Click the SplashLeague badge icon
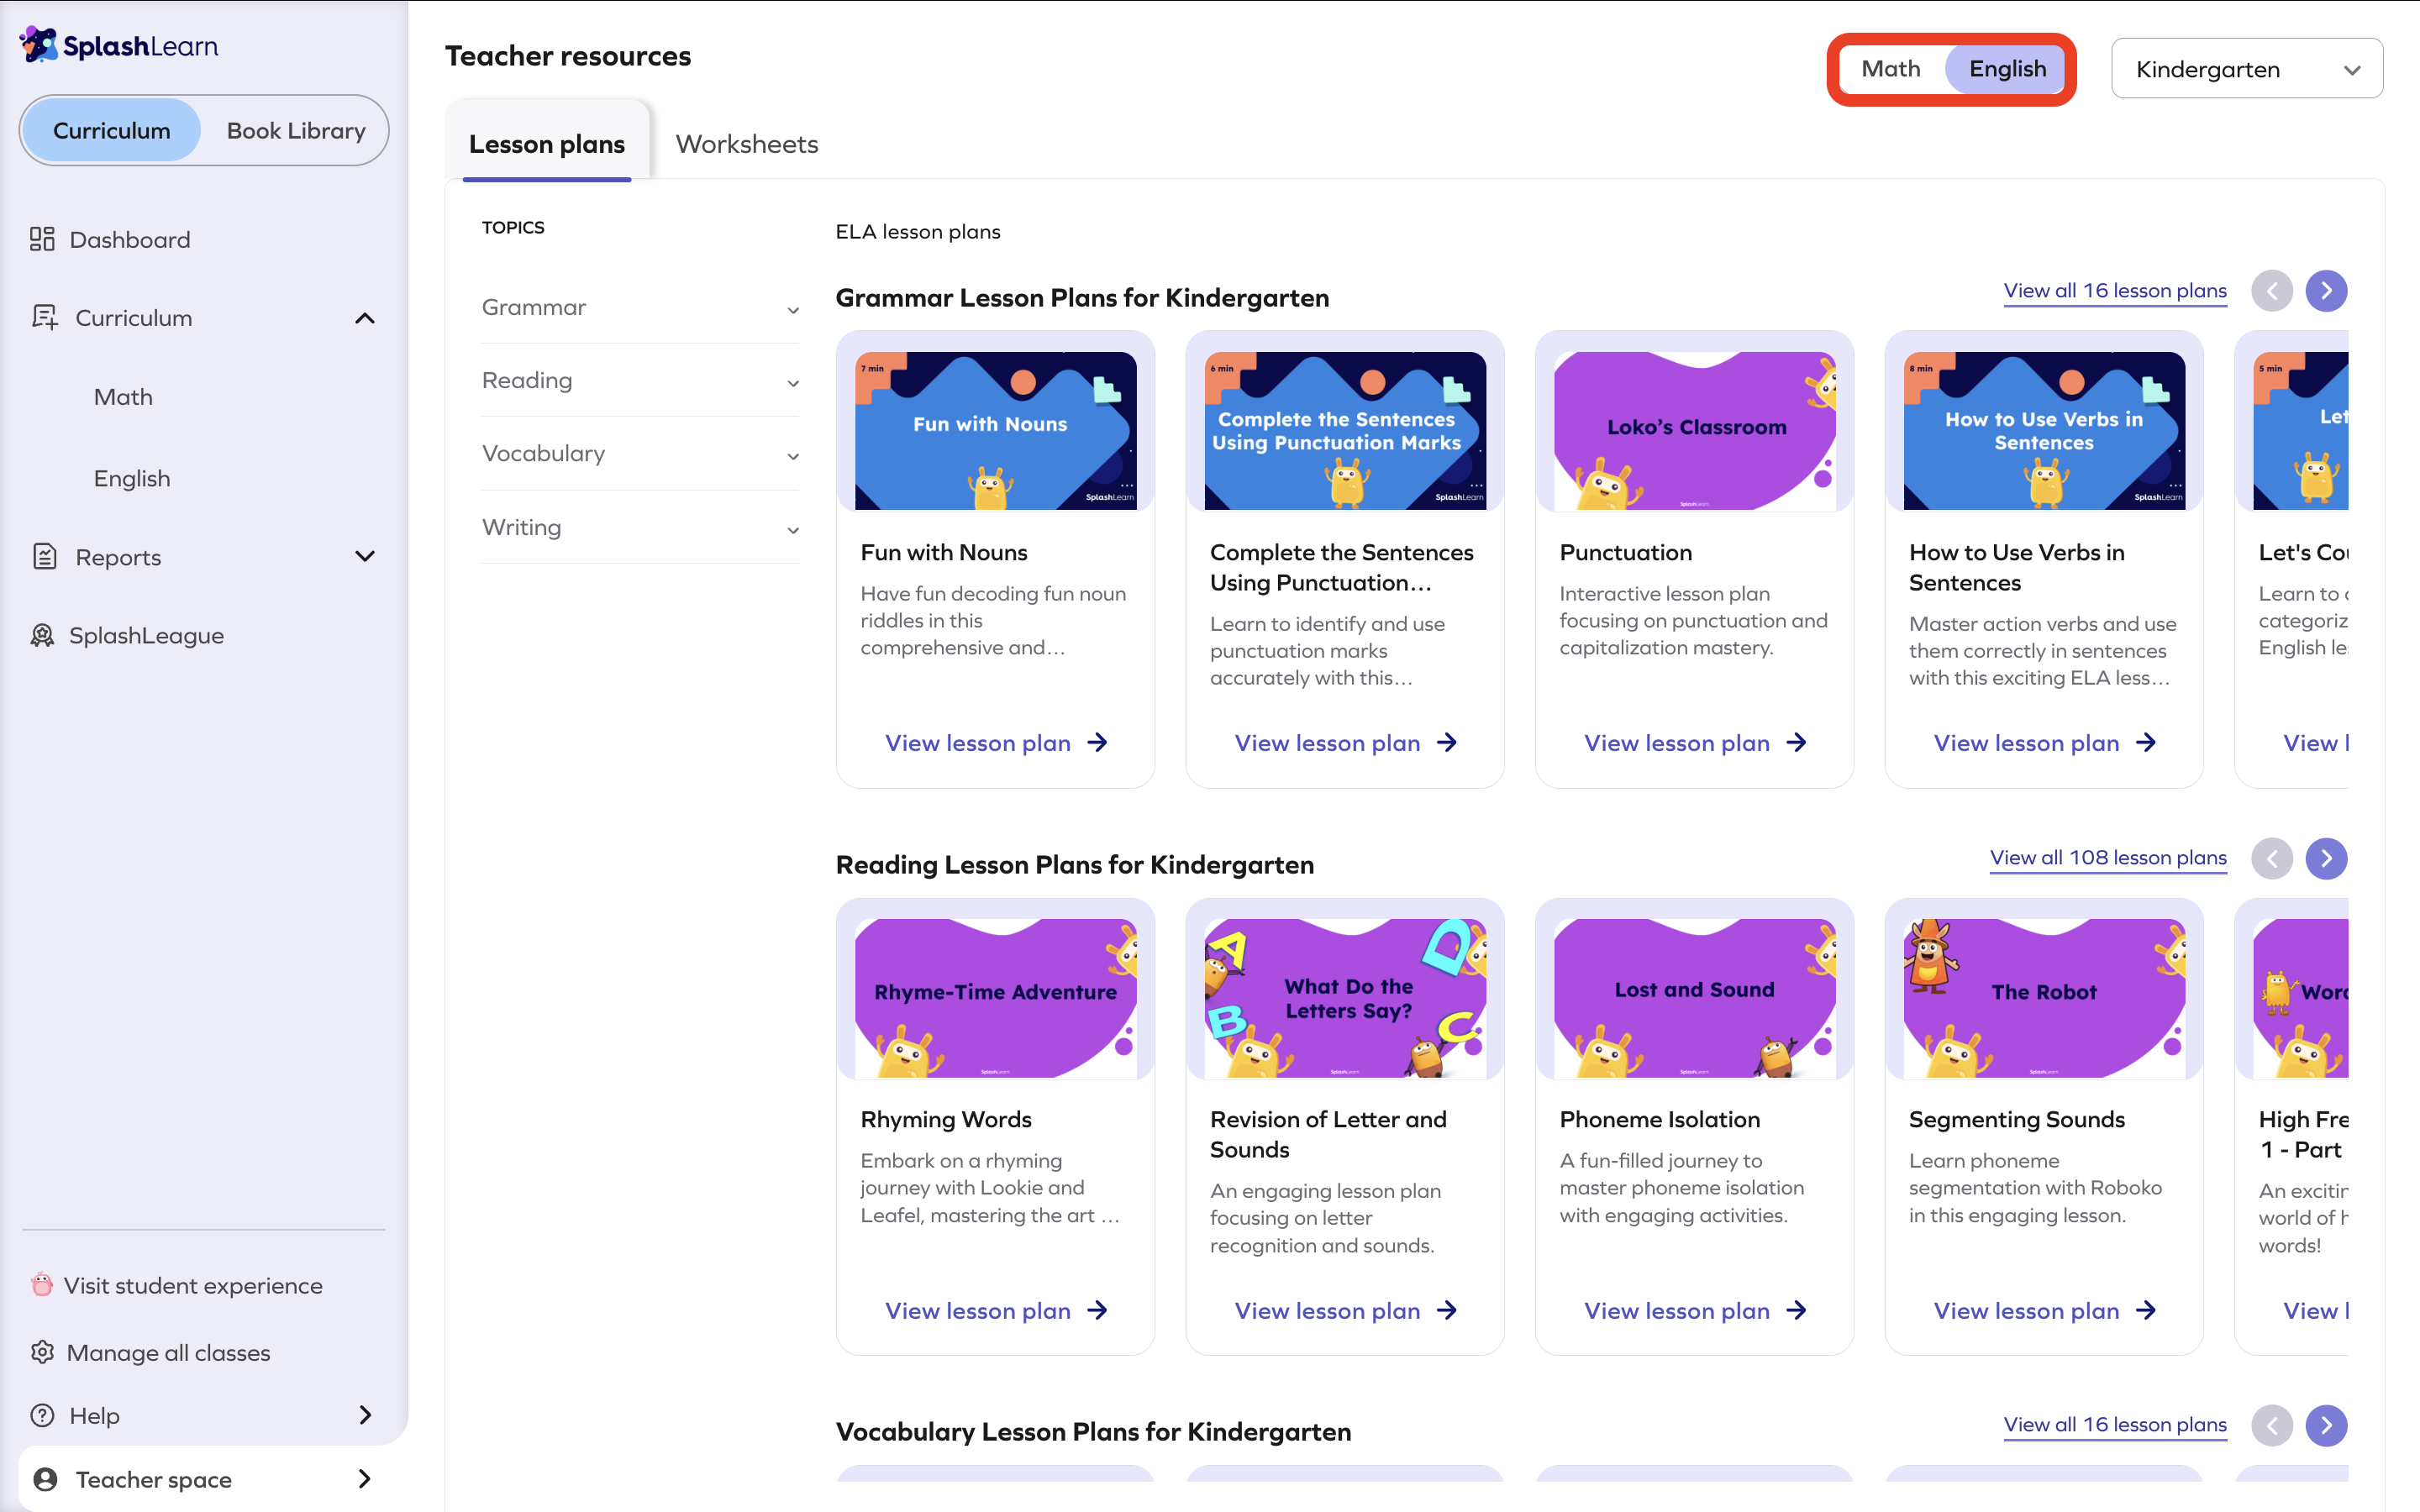Viewport: 2420px width, 1512px height. (x=42, y=635)
